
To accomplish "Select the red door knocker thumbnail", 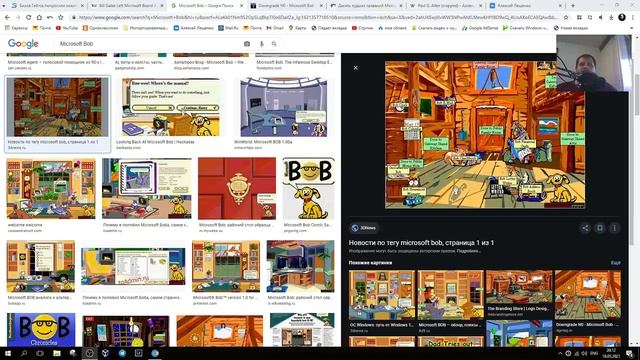I will click(x=237, y=188).
